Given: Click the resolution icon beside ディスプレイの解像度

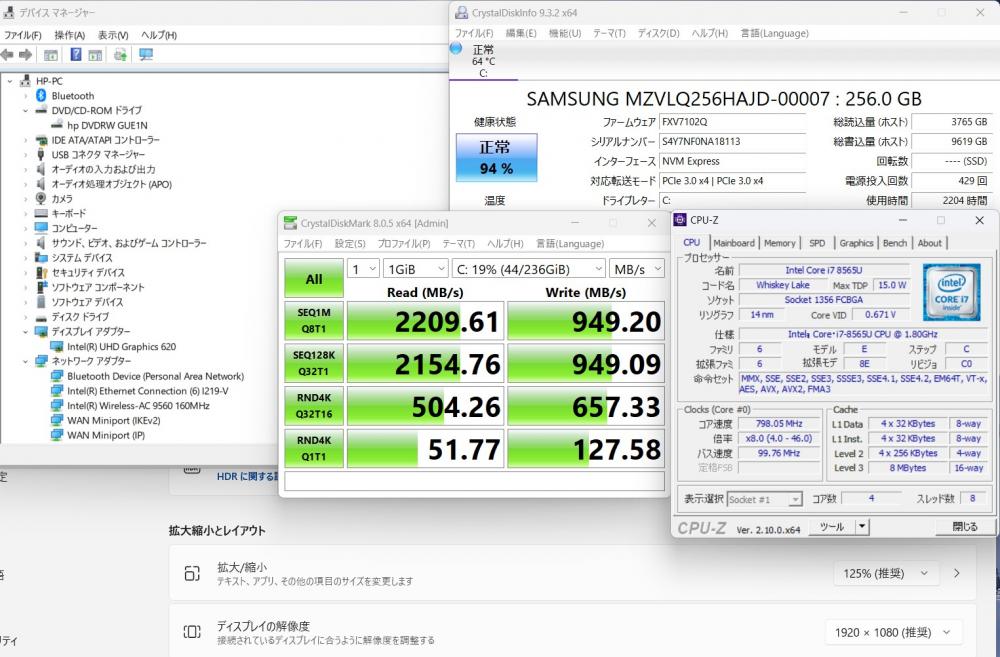Looking at the screenshot, I should coord(192,632).
